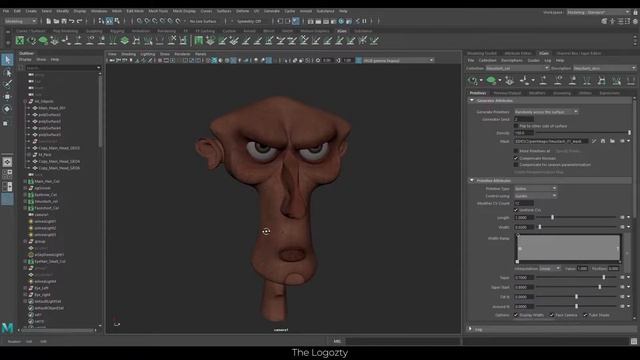Click the Undo arrow icon on status line
Screen dimensions: 640x360
[71, 21]
